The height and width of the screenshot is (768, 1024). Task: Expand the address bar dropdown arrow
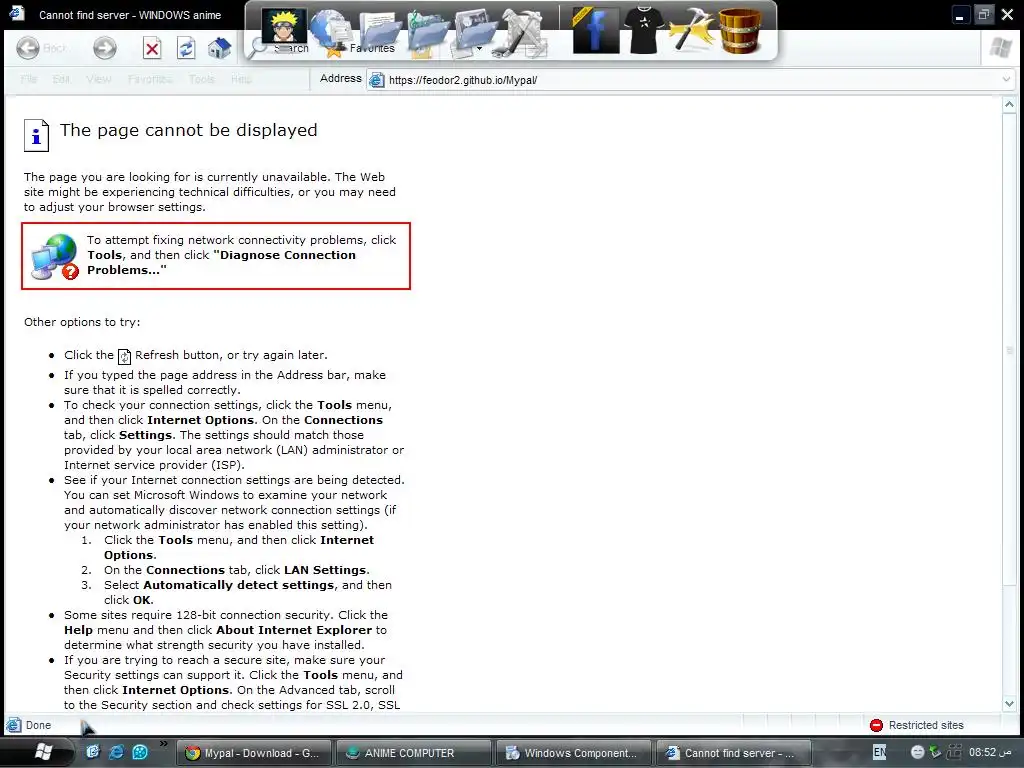pos(1006,80)
